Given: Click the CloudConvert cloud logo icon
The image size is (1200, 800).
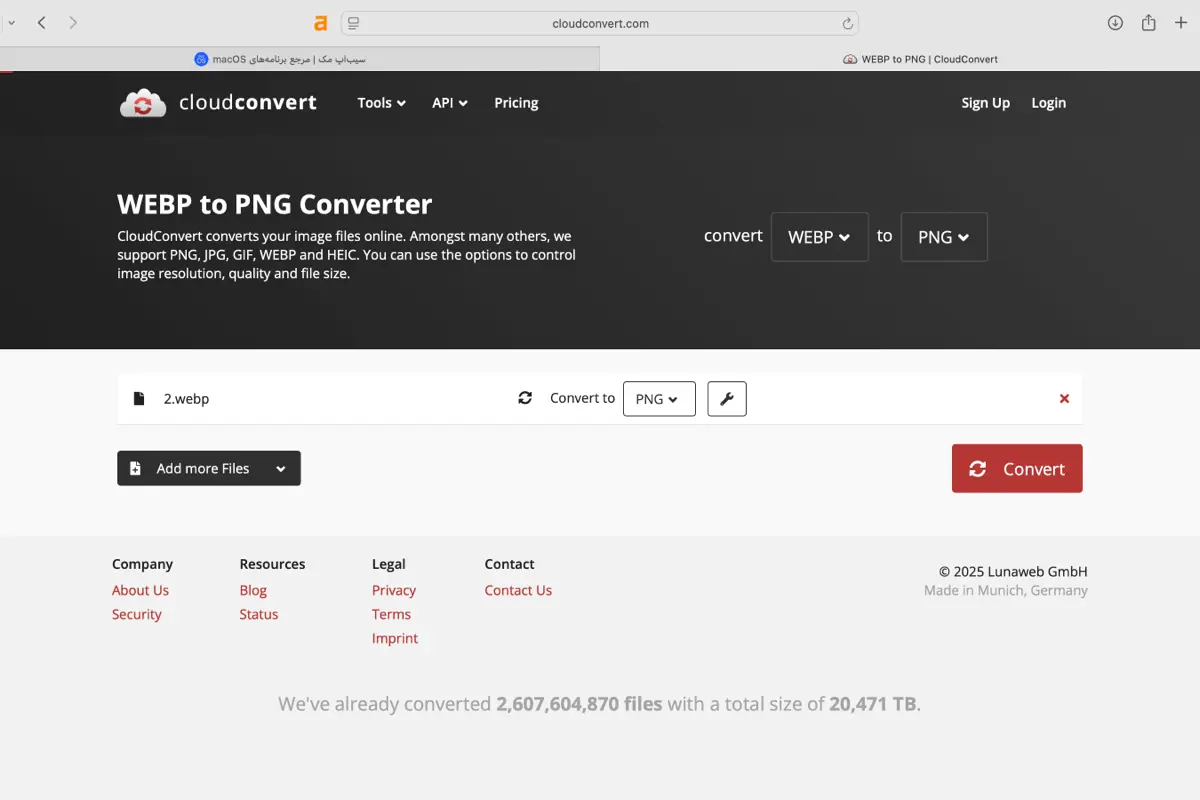Looking at the screenshot, I should 143,102.
